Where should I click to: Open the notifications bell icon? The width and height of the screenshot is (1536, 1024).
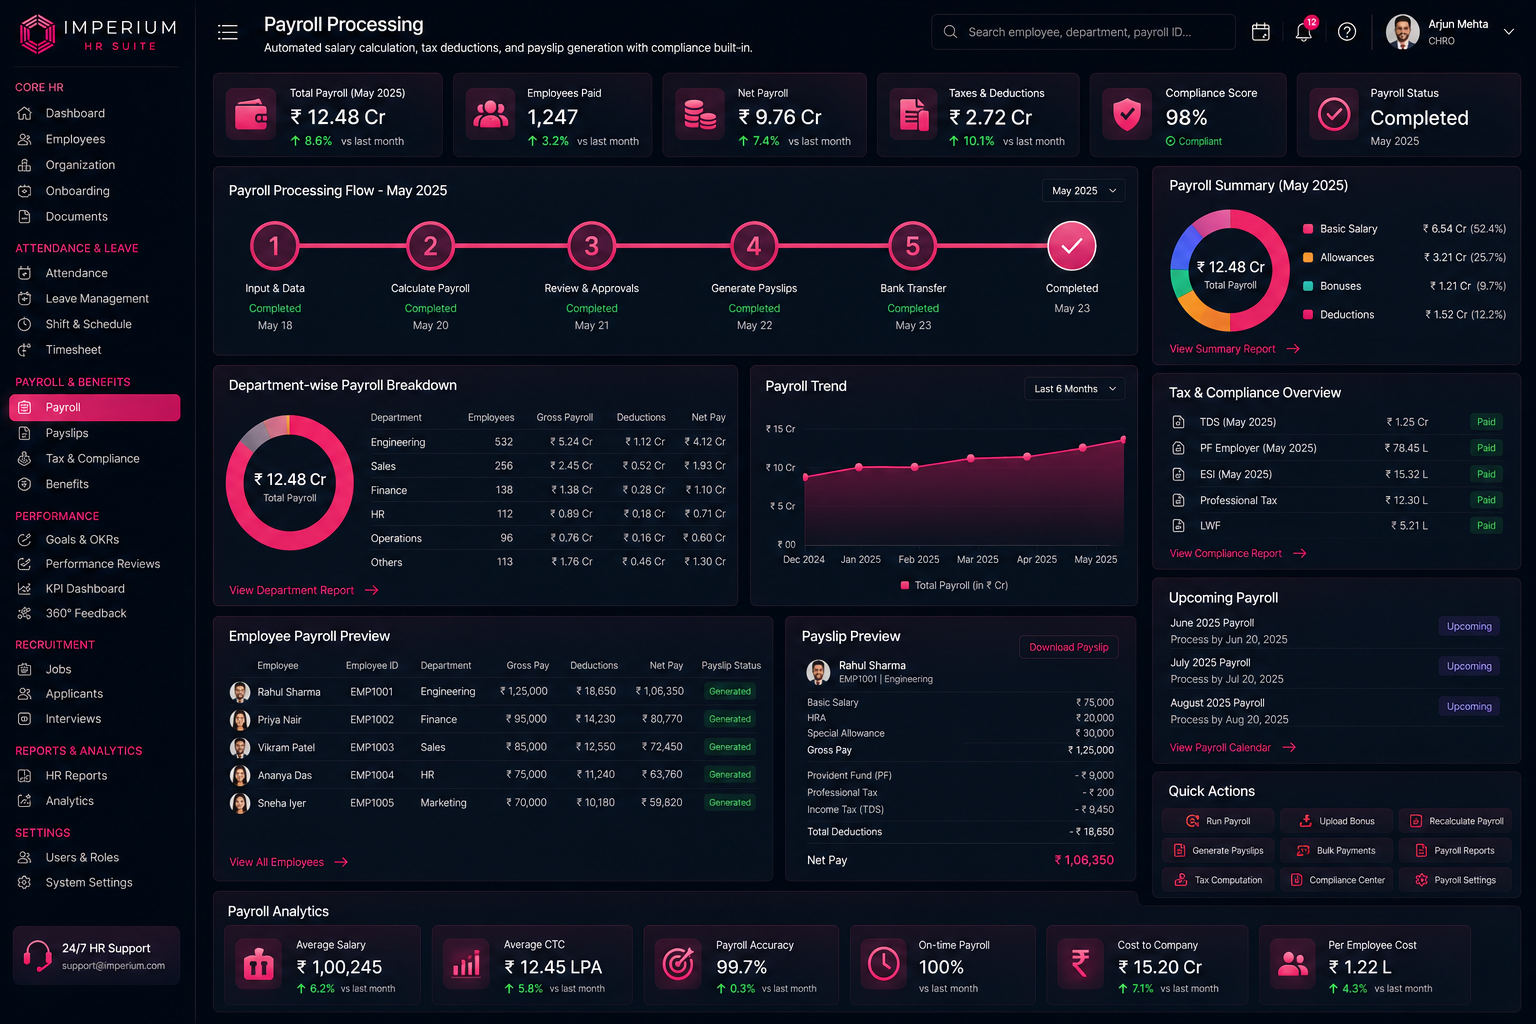(x=1304, y=32)
